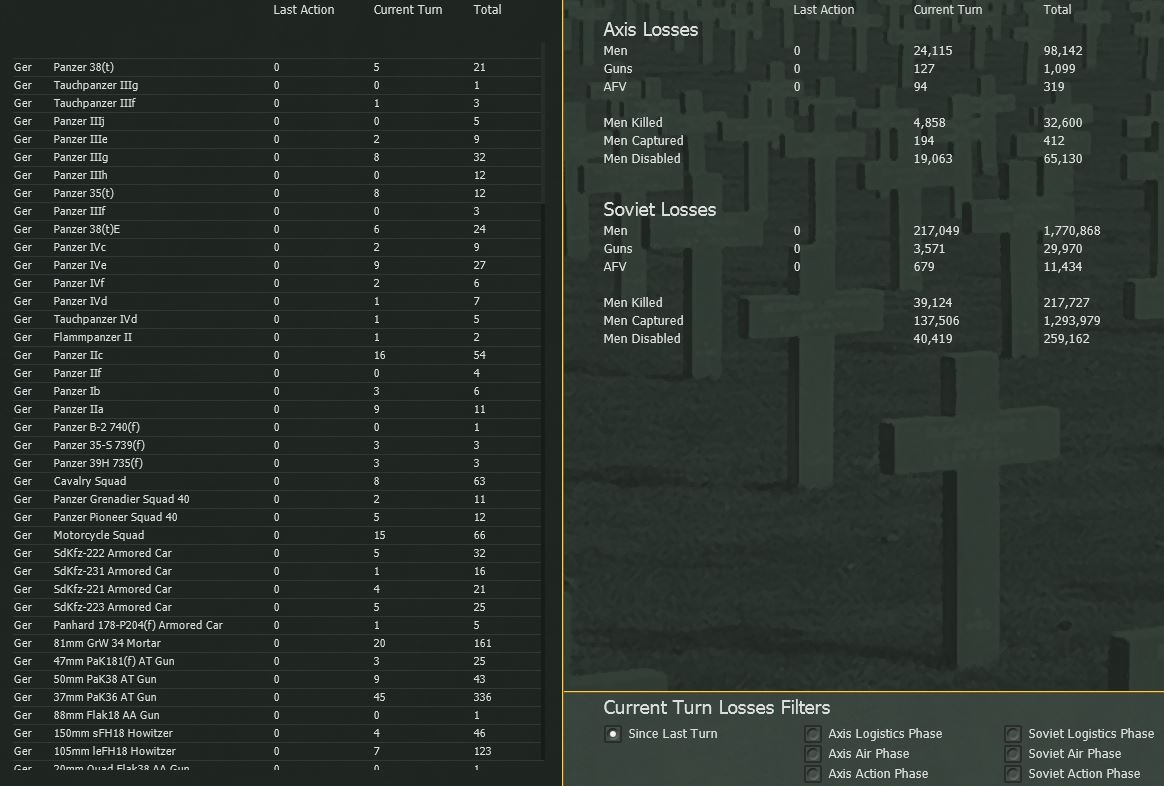
Task: Click the Tauchpanzer IVd row name
Action: pos(95,319)
